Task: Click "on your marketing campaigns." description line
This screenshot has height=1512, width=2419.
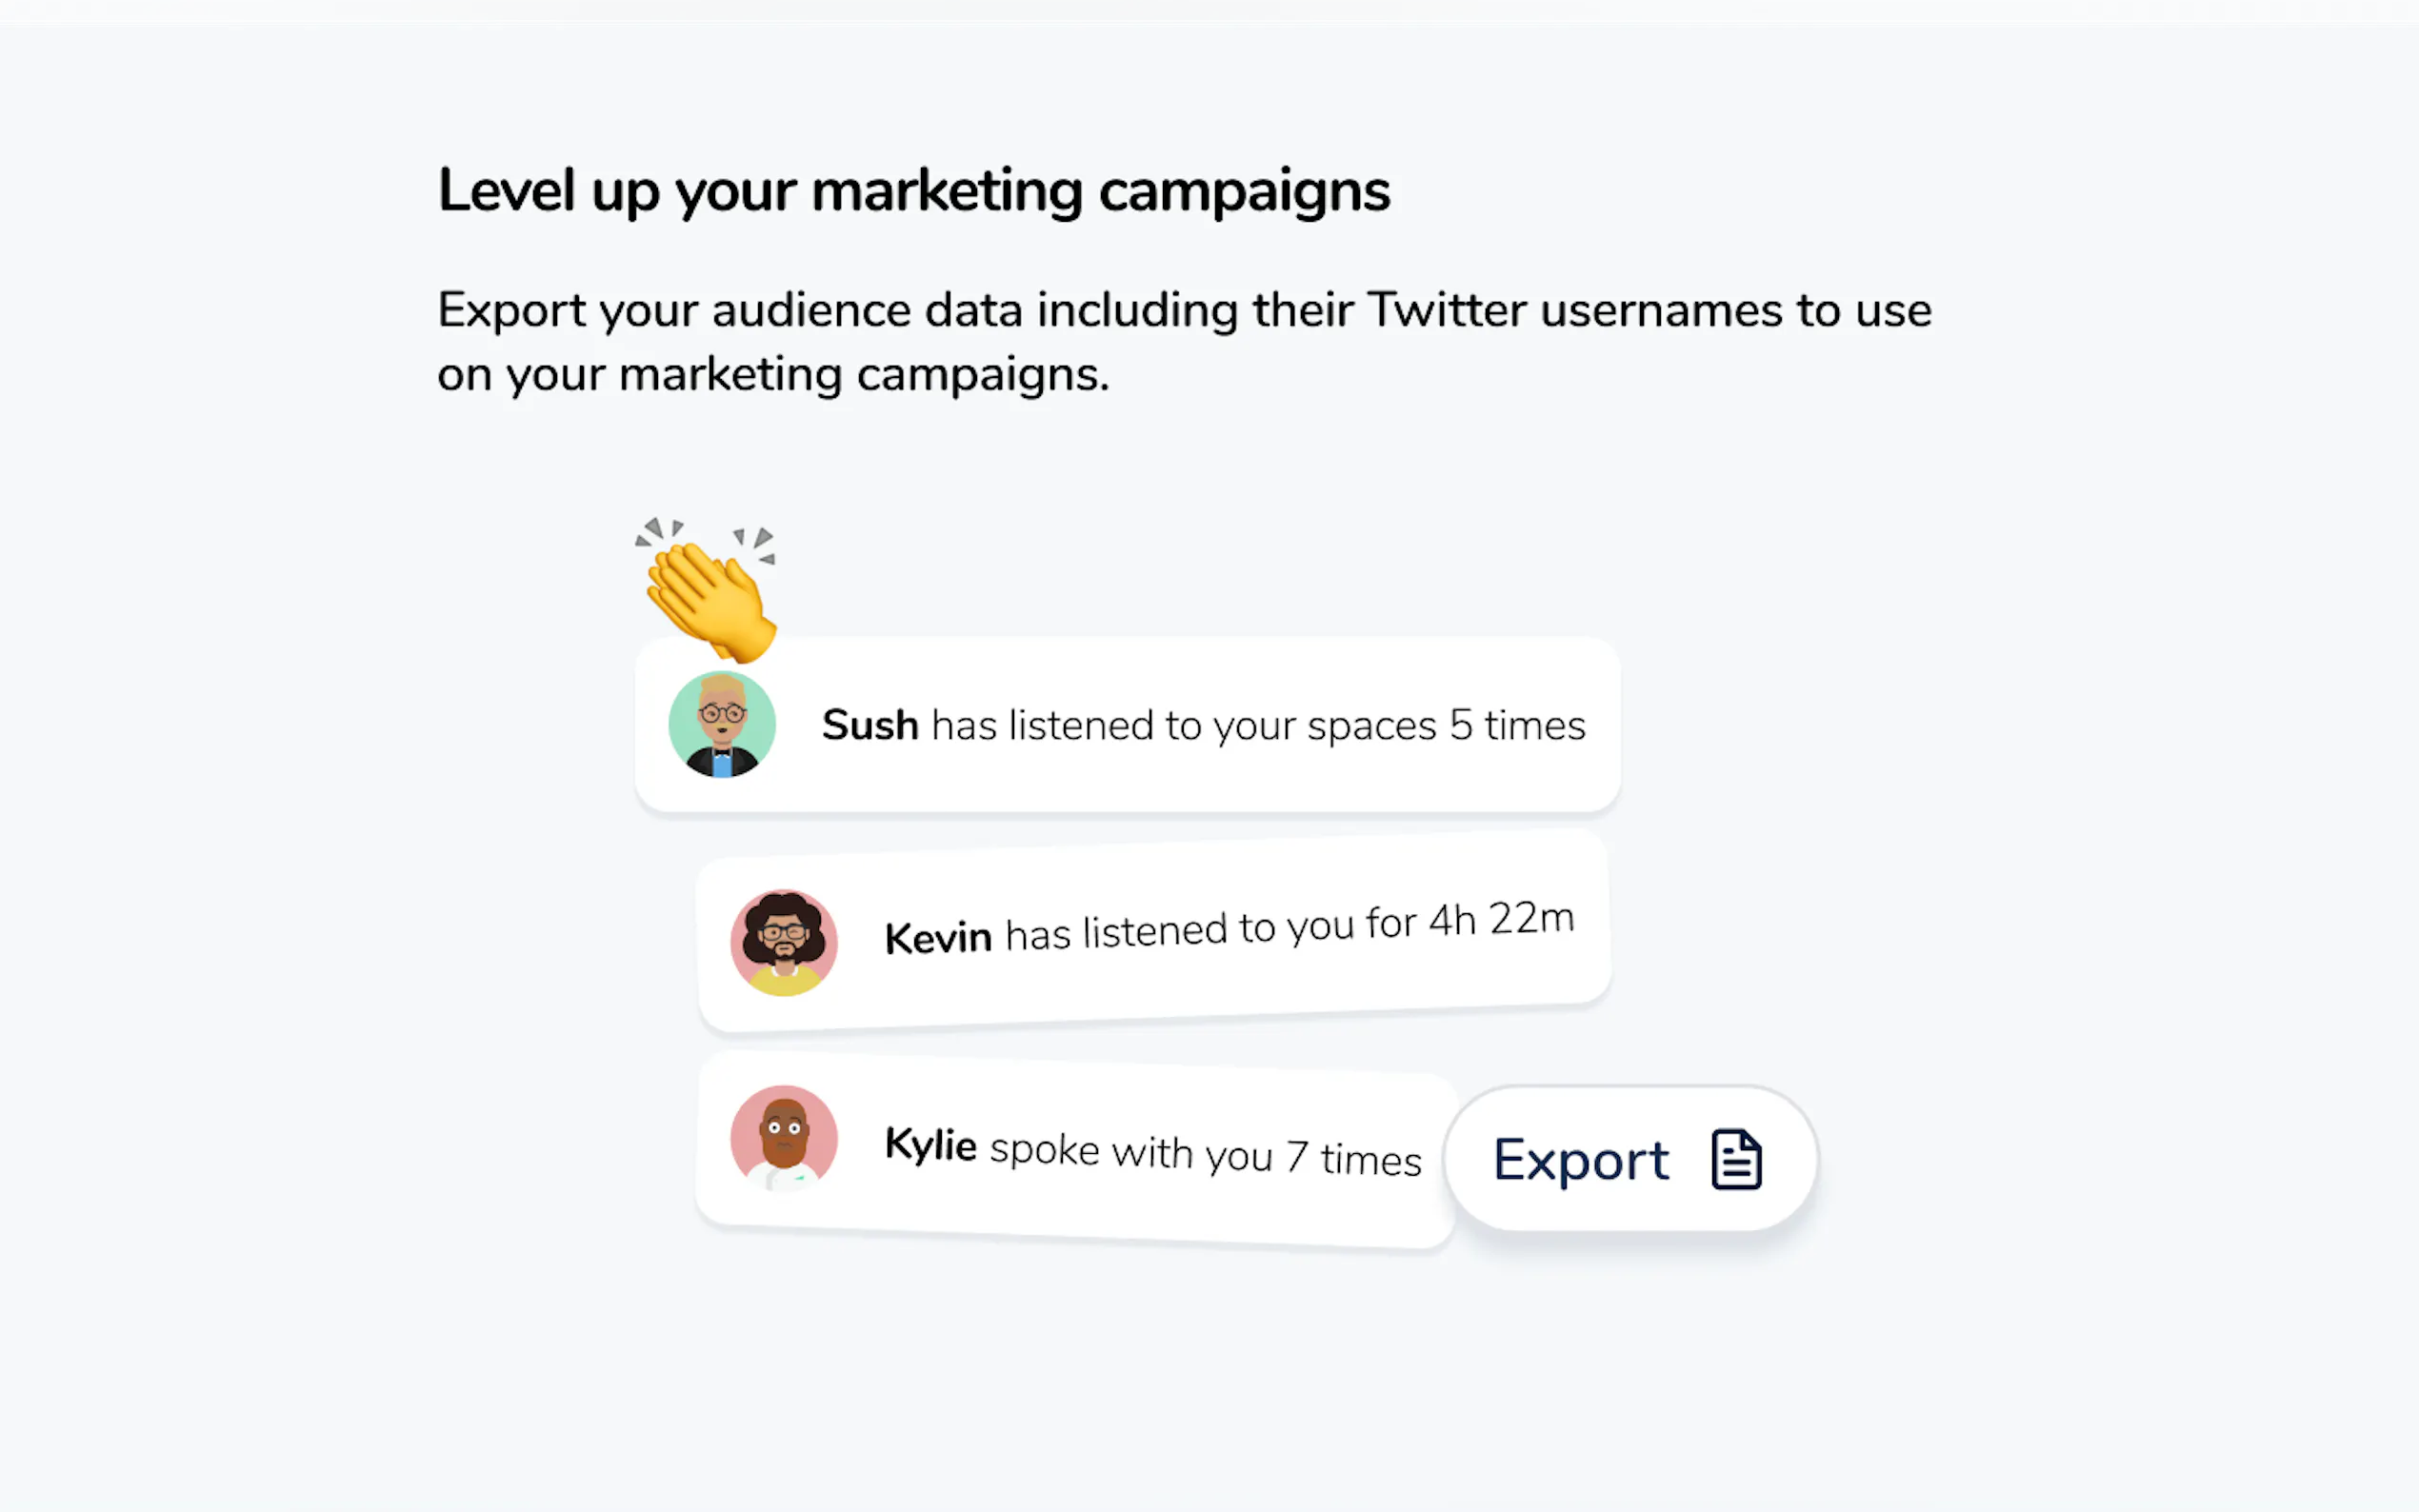Action: coord(773,375)
